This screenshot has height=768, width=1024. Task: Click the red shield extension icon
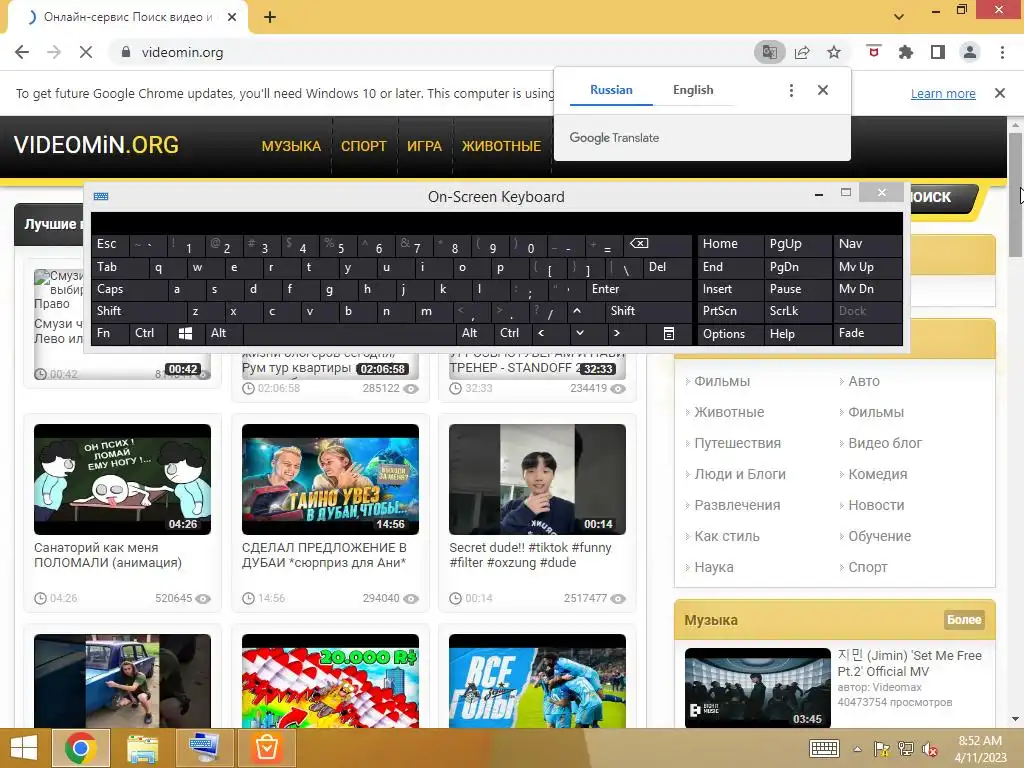tap(874, 52)
